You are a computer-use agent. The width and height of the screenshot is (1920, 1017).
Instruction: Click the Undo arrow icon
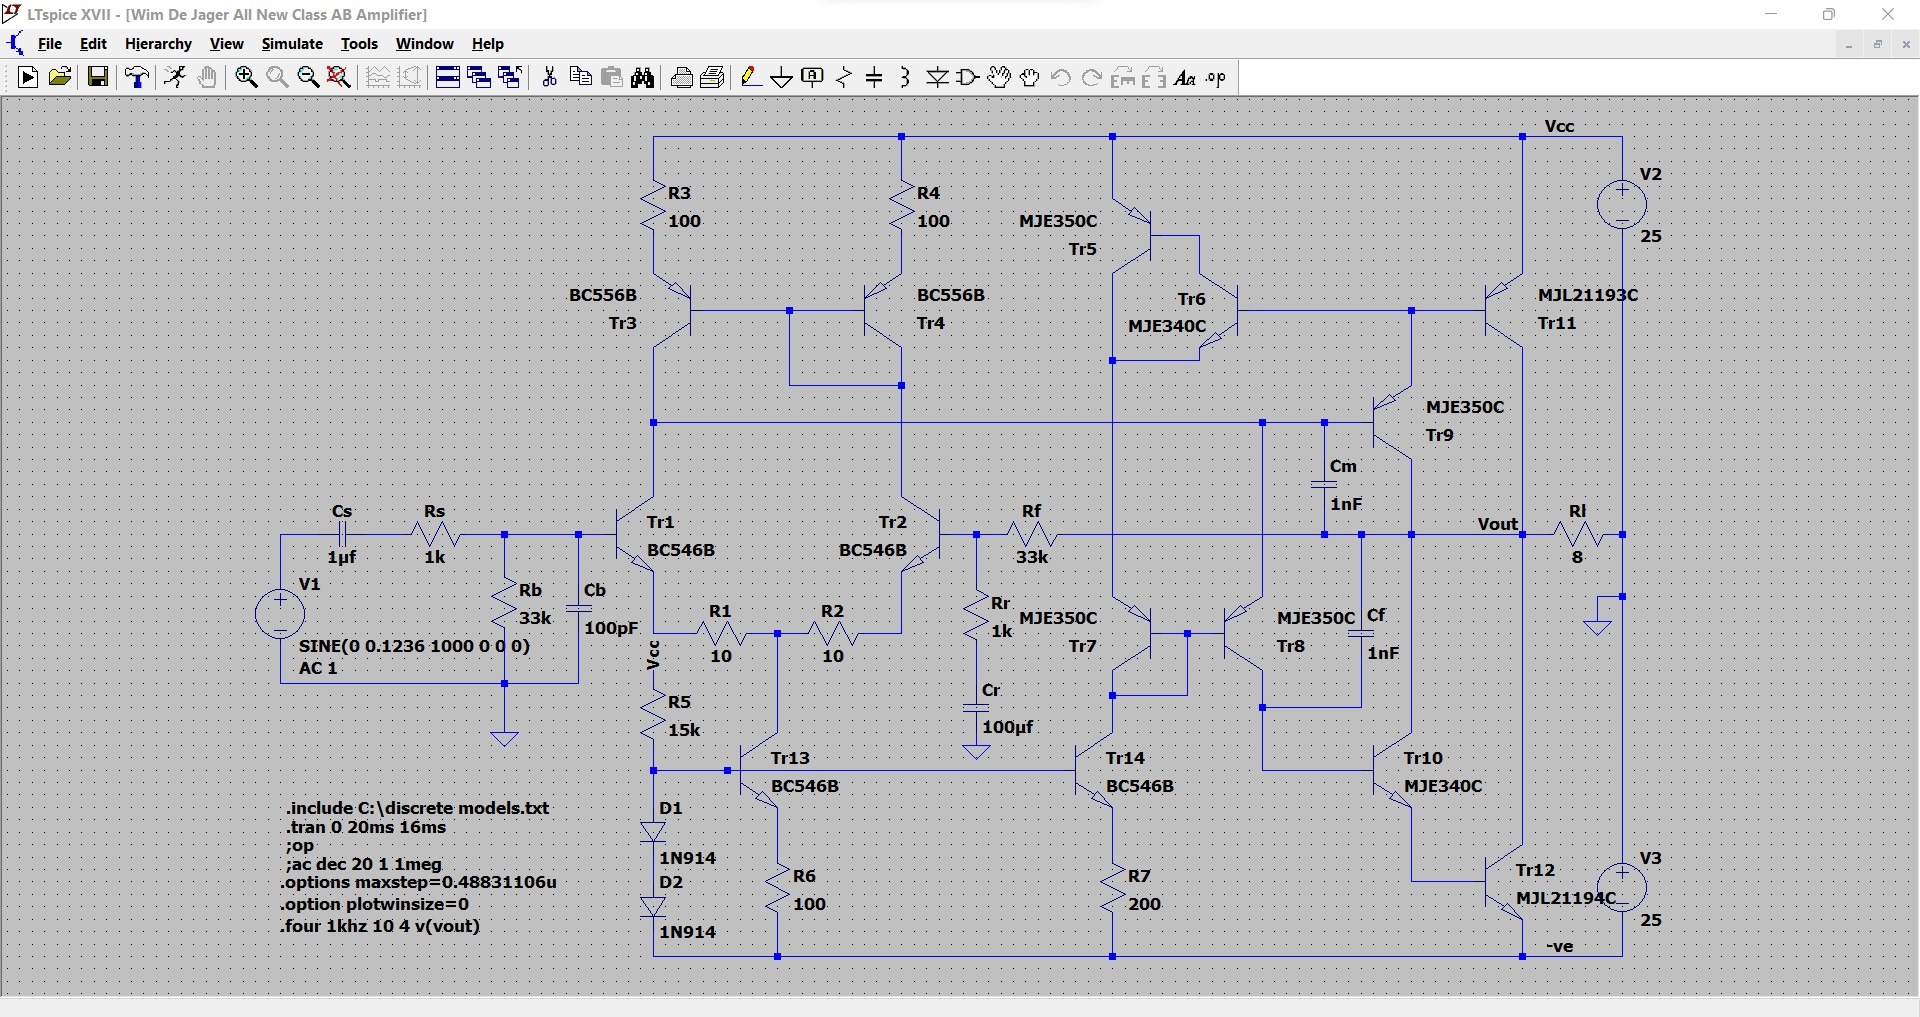pos(1061,78)
